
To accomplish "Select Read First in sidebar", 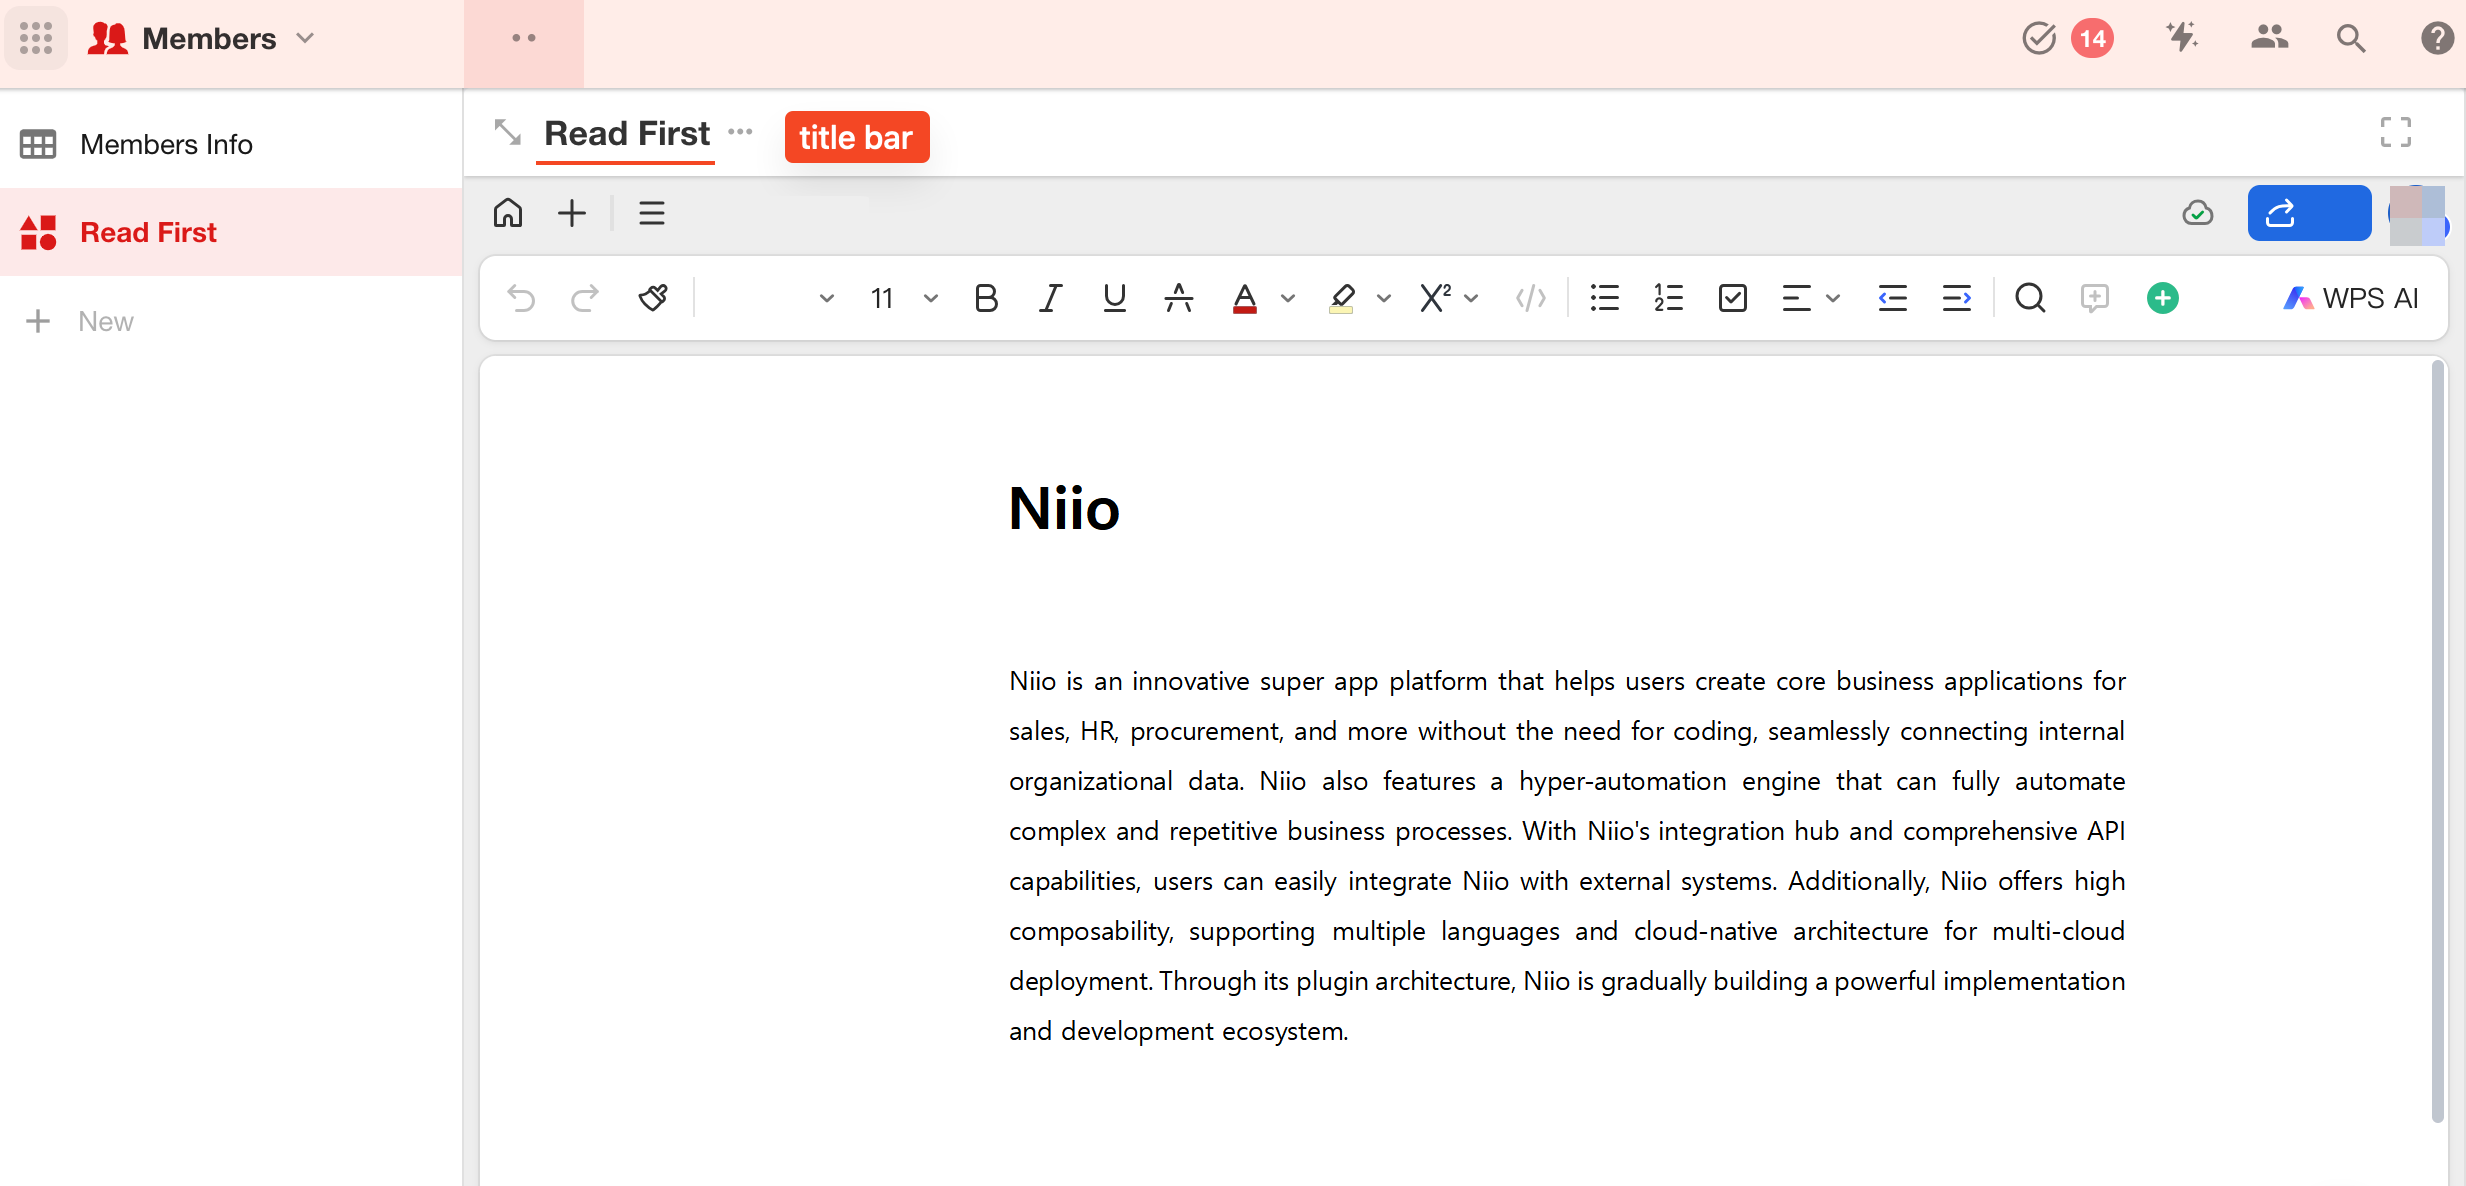I will coord(231,232).
